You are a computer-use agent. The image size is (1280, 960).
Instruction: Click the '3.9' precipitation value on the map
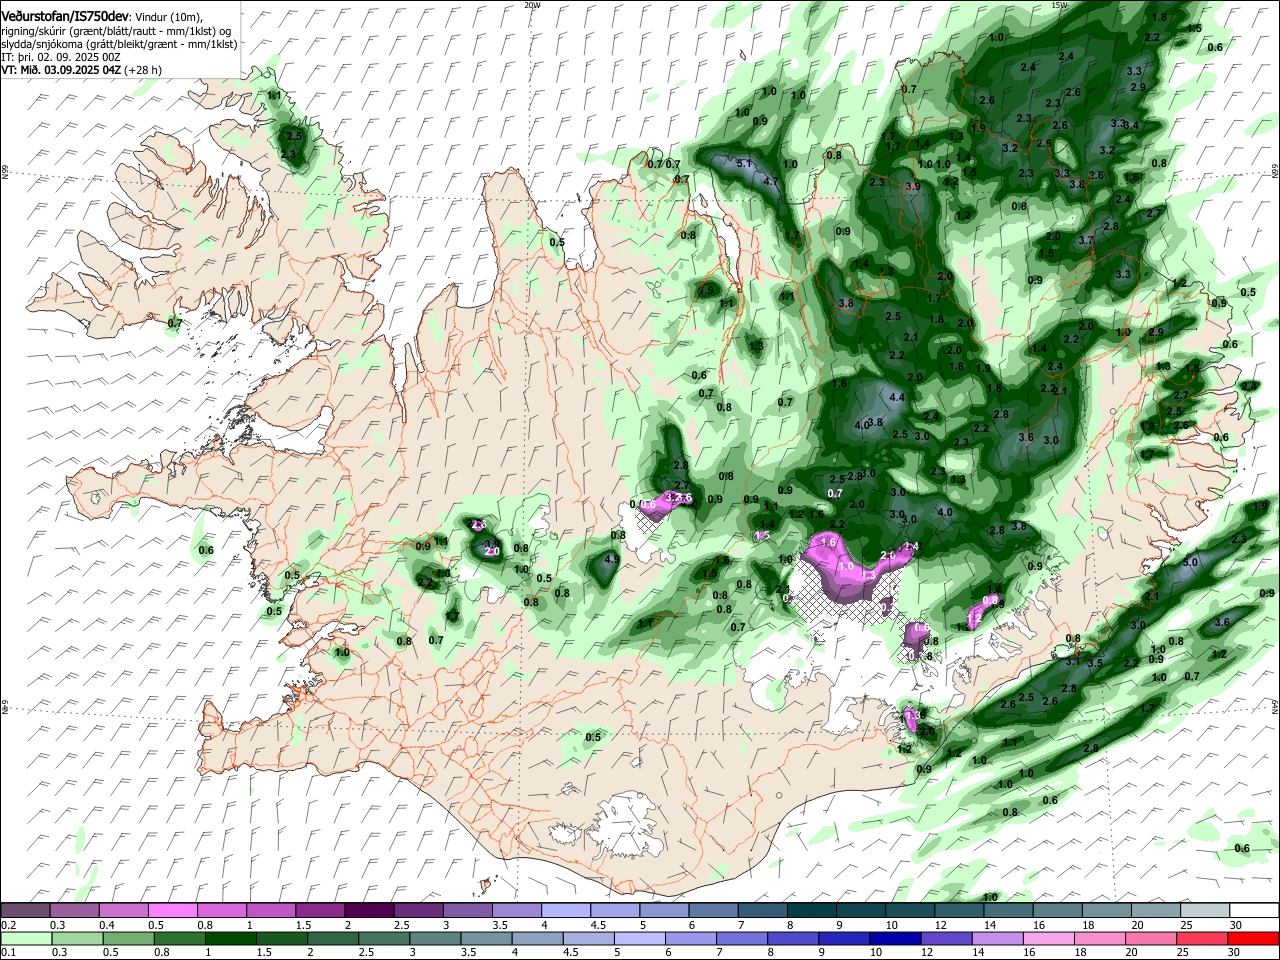[x=912, y=187]
